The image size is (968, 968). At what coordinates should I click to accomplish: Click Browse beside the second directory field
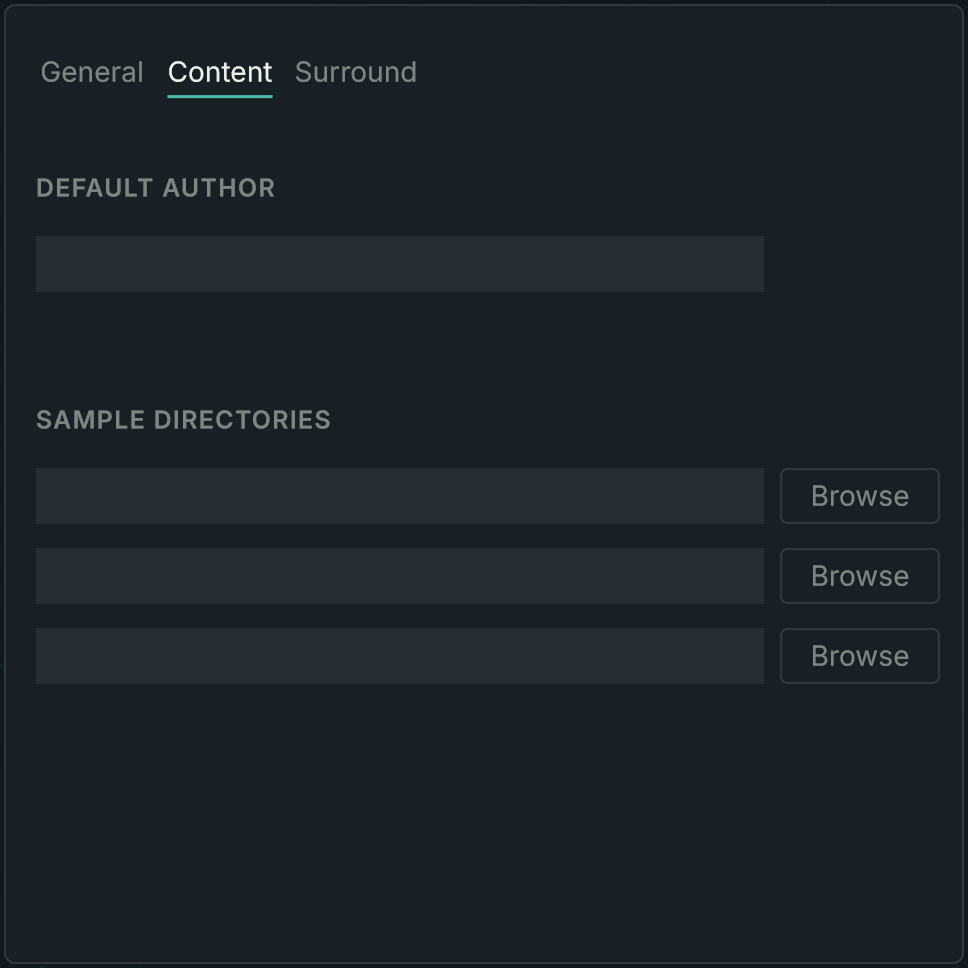(860, 576)
